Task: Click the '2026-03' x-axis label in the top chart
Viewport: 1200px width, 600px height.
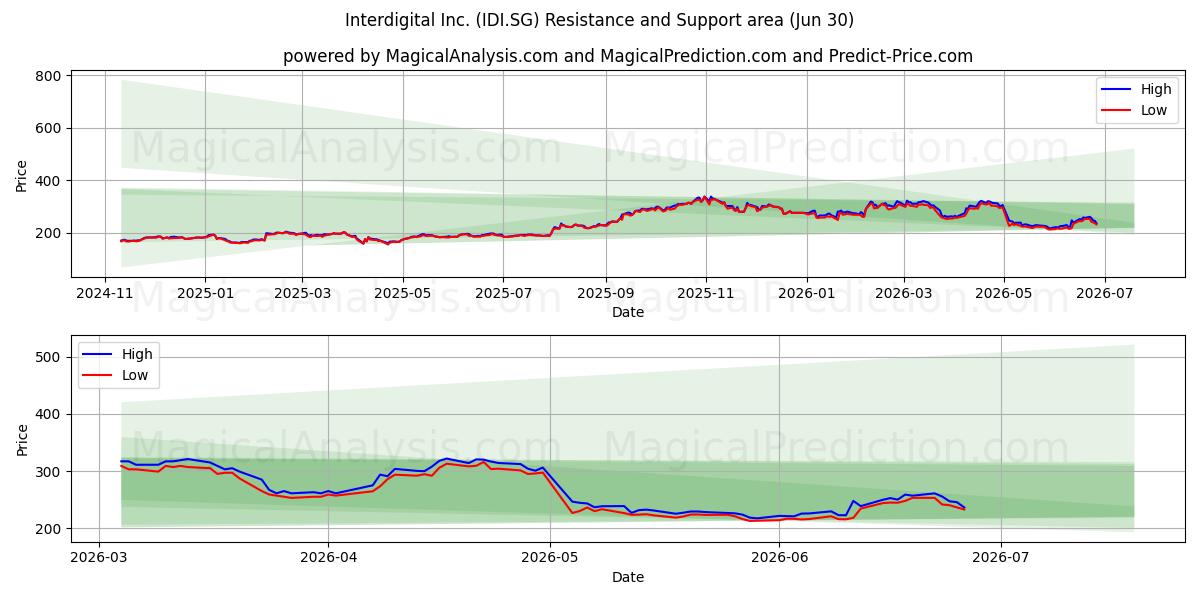Action: [x=903, y=294]
